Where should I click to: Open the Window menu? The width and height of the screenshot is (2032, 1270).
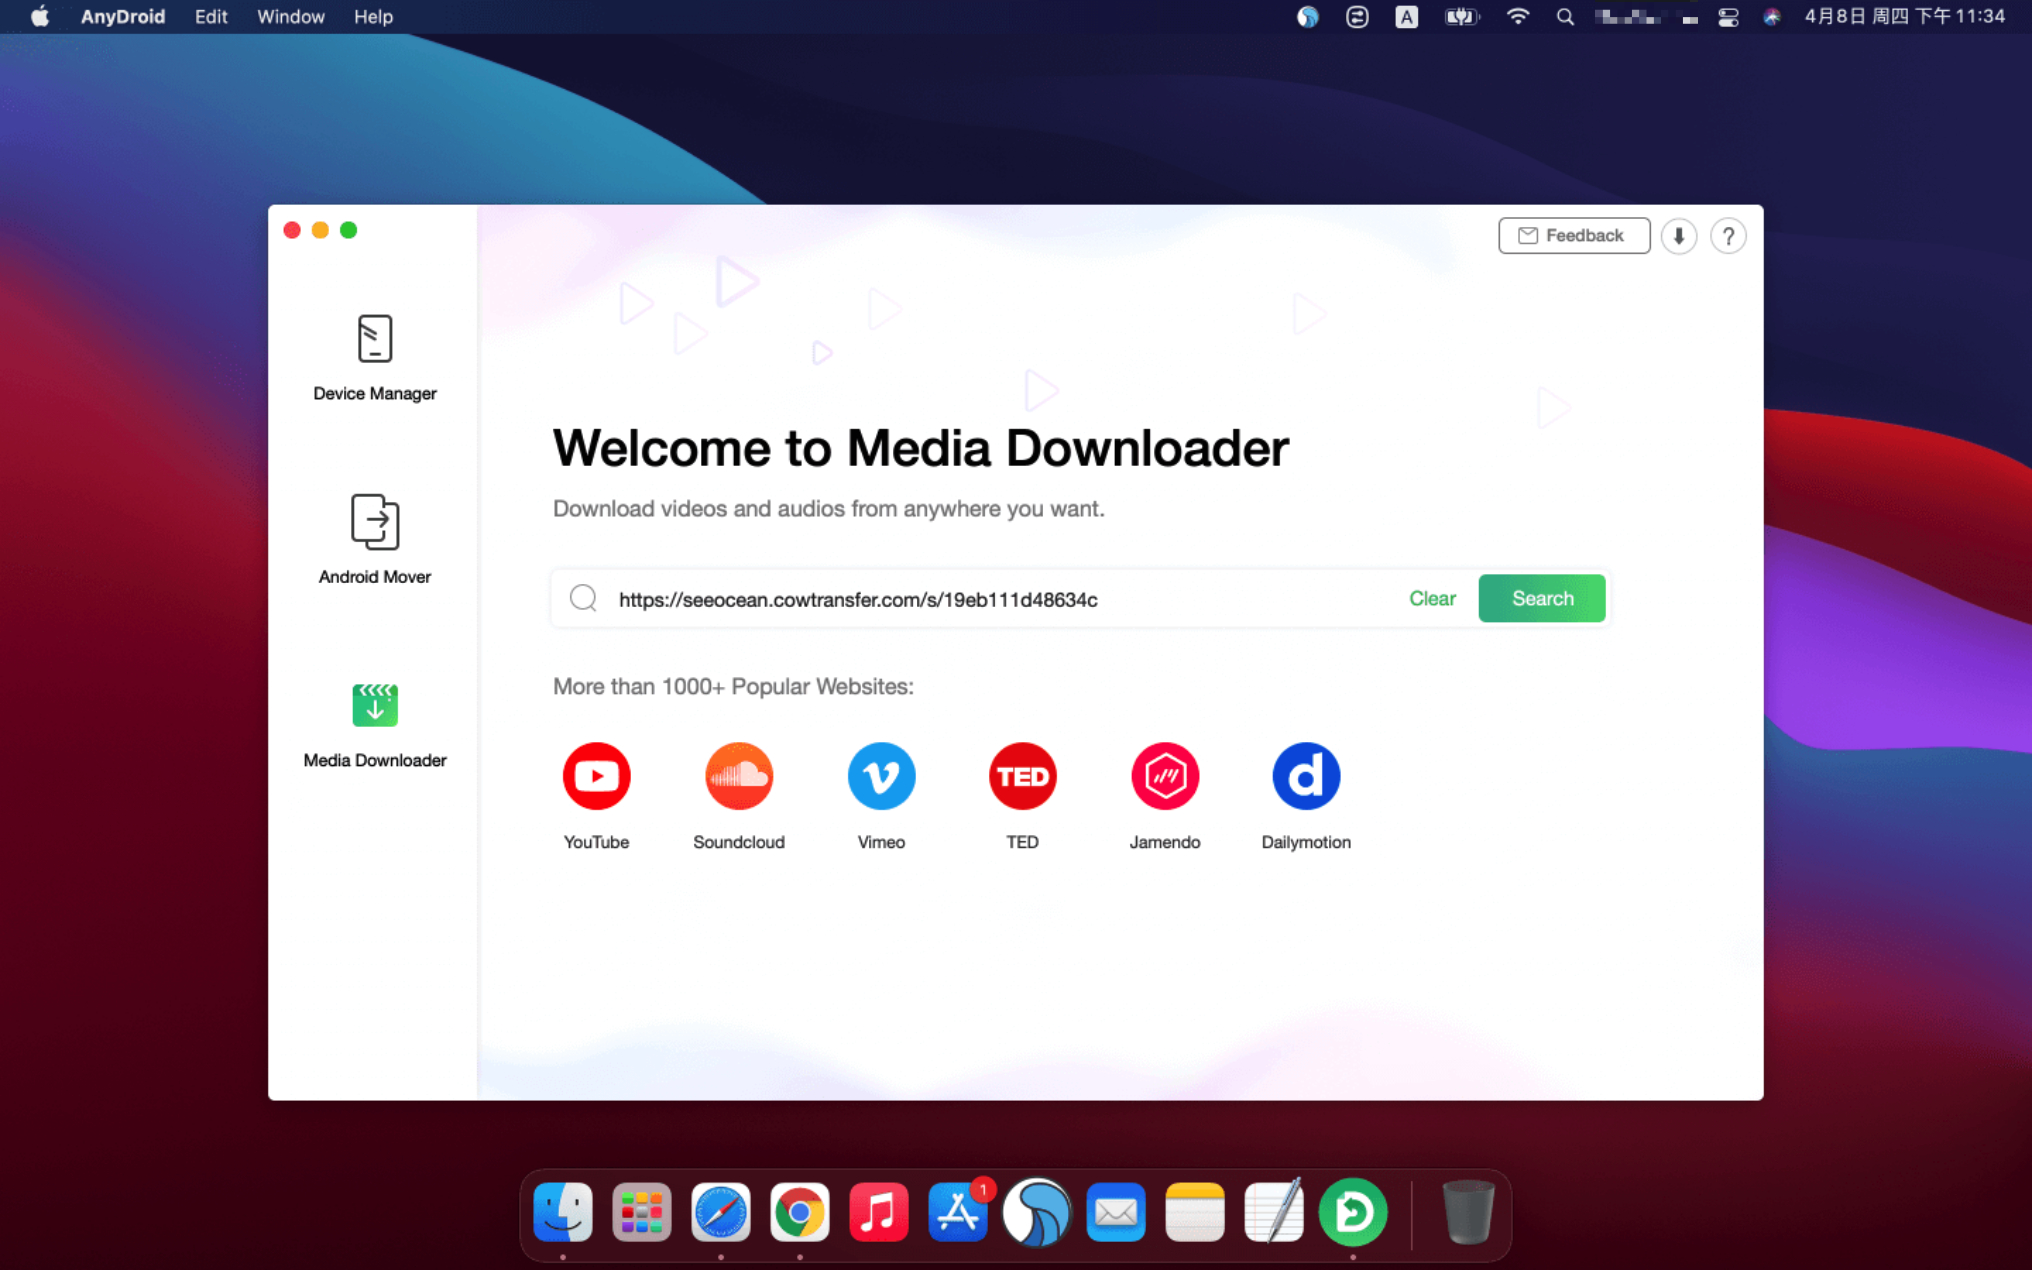pyautogui.click(x=291, y=16)
